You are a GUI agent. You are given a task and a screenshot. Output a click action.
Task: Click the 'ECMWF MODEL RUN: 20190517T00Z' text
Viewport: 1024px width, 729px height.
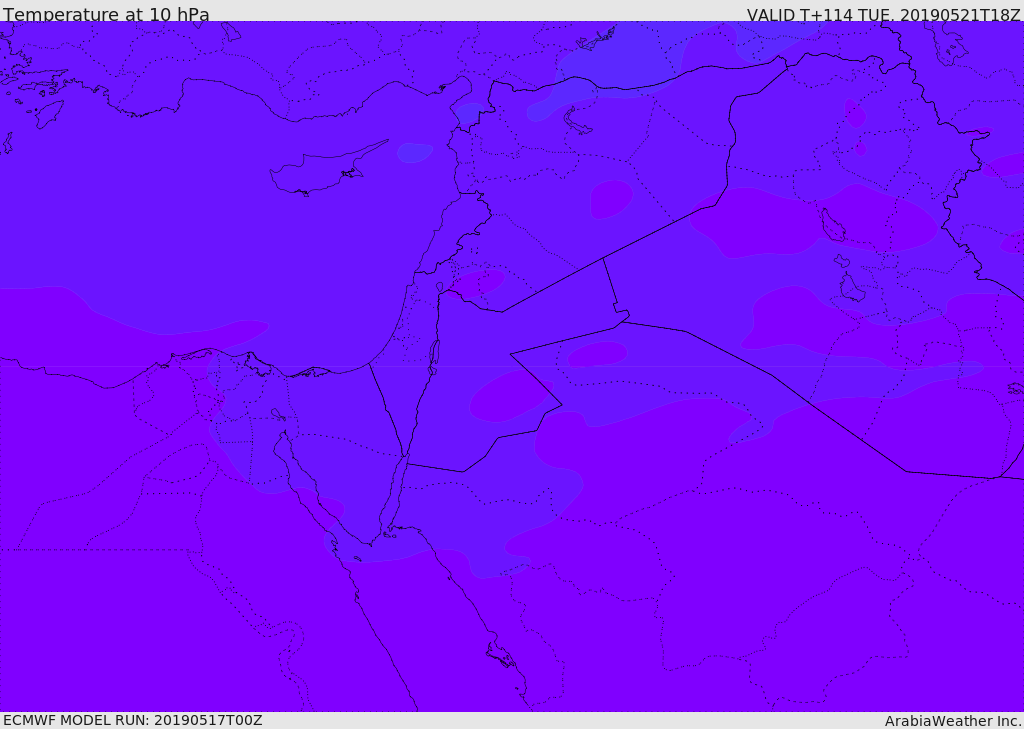click(x=133, y=720)
